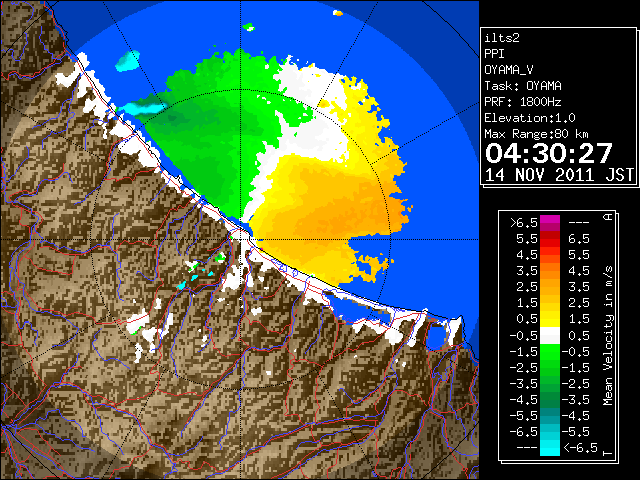Click the '<-6.5' legend label
Image resolution: width=640 pixels, height=480 pixels.
tap(580, 448)
